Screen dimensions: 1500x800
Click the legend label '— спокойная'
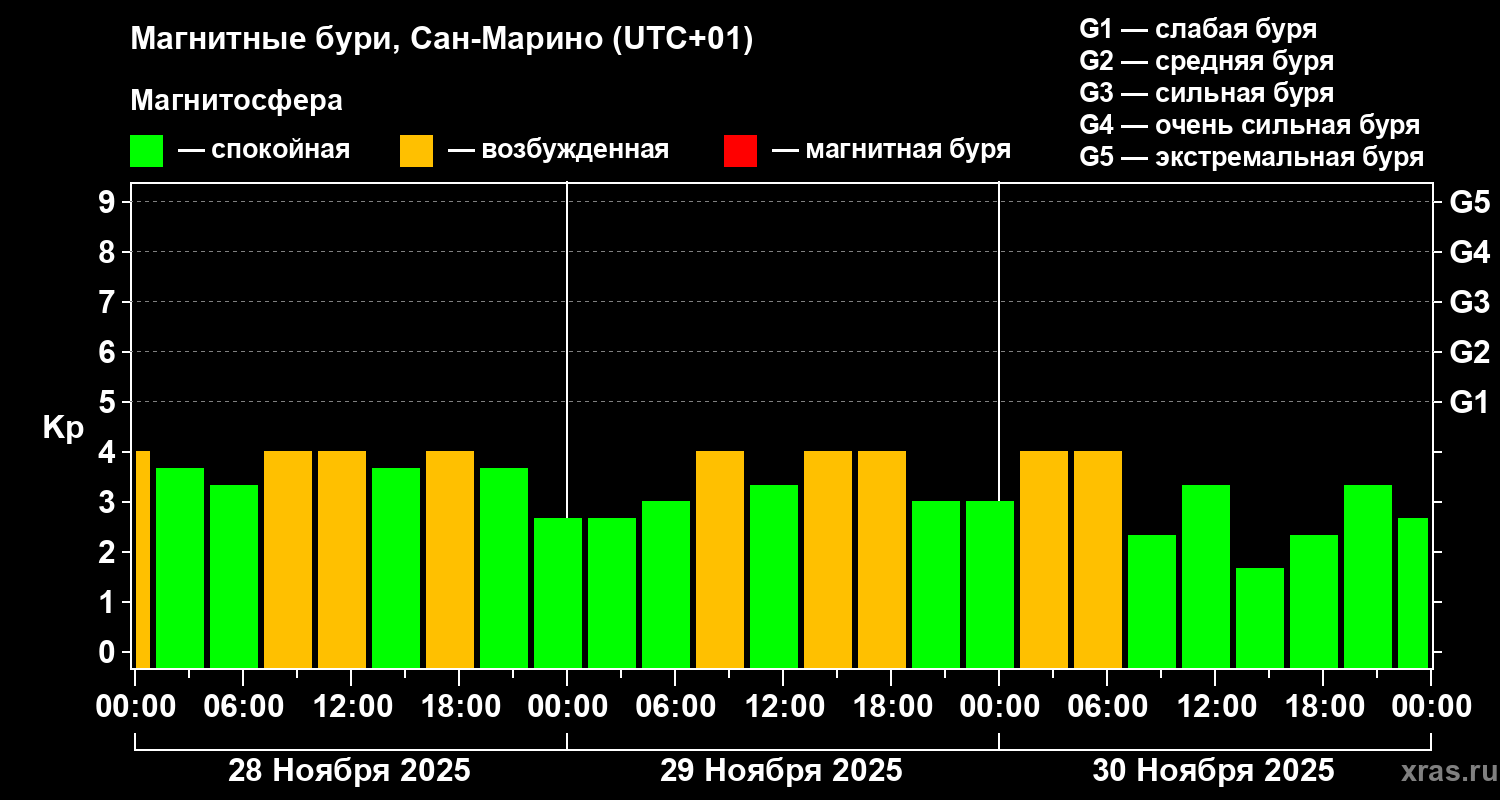point(264,150)
